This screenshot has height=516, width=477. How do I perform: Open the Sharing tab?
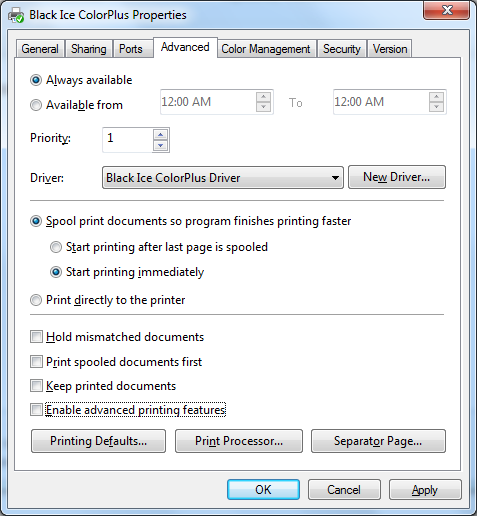coord(89,49)
